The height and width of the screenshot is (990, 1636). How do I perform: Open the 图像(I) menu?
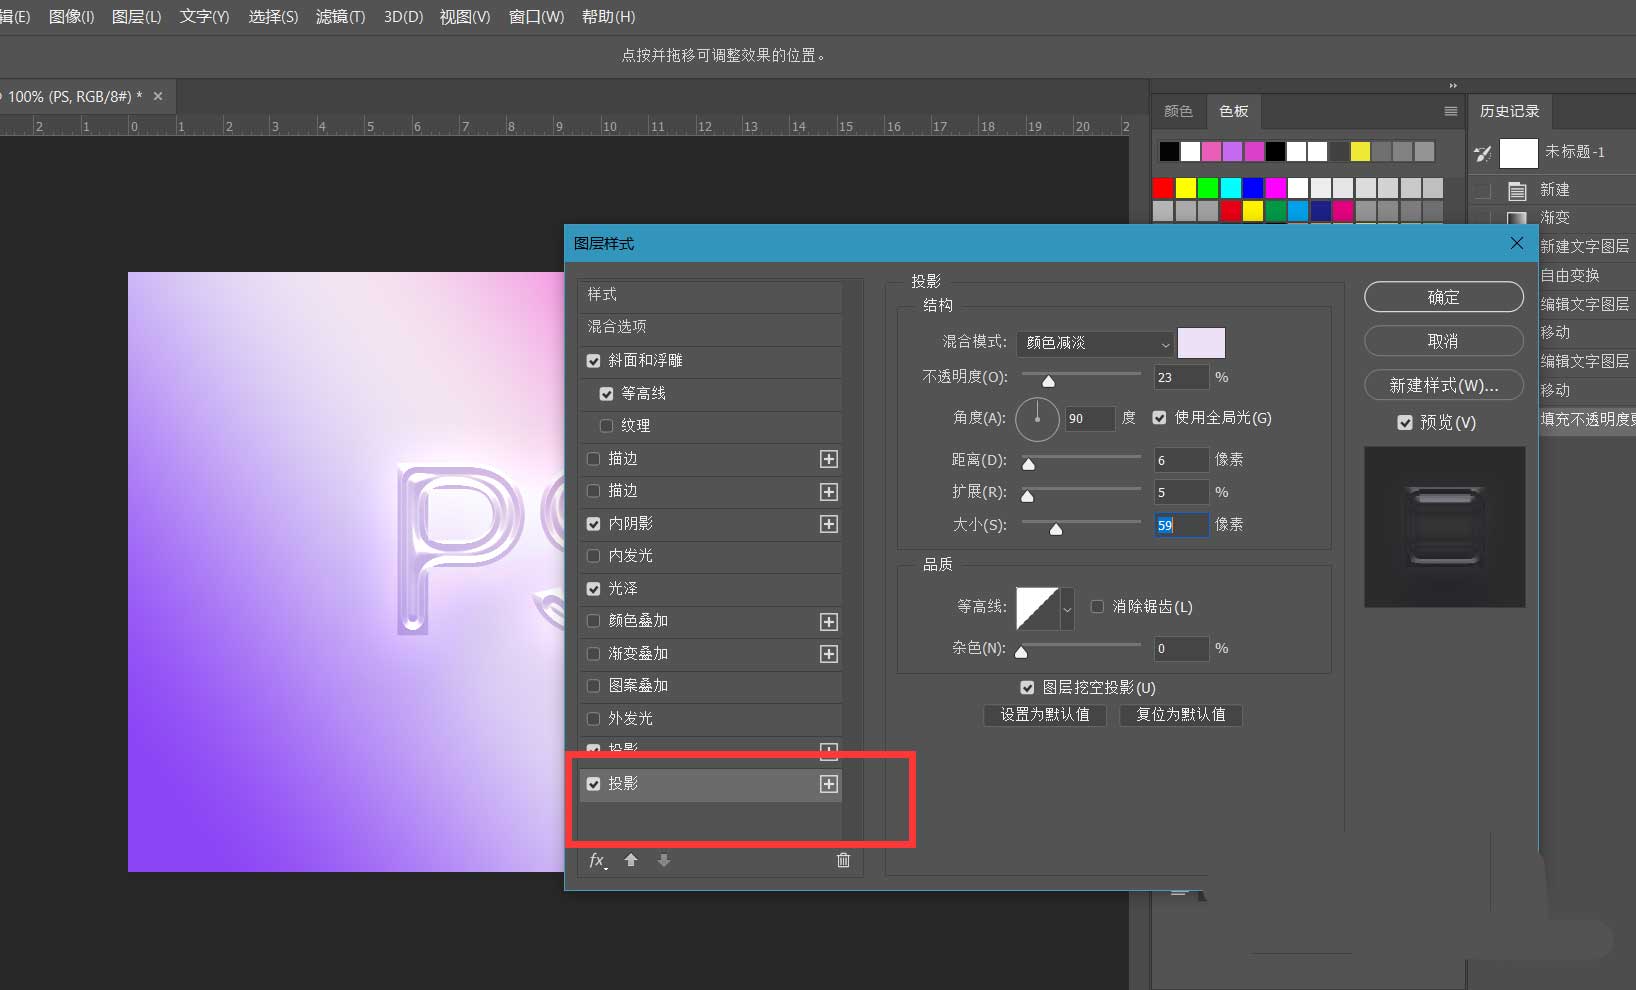pos(71,17)
